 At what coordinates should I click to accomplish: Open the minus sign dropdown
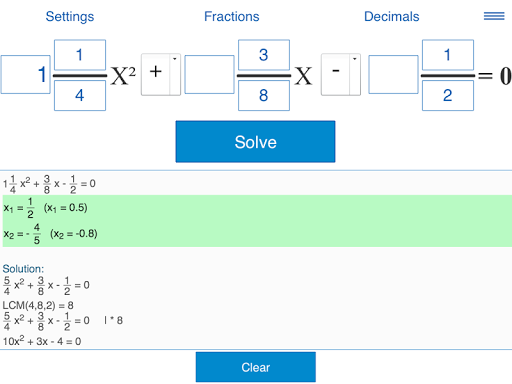coord(341,74)
